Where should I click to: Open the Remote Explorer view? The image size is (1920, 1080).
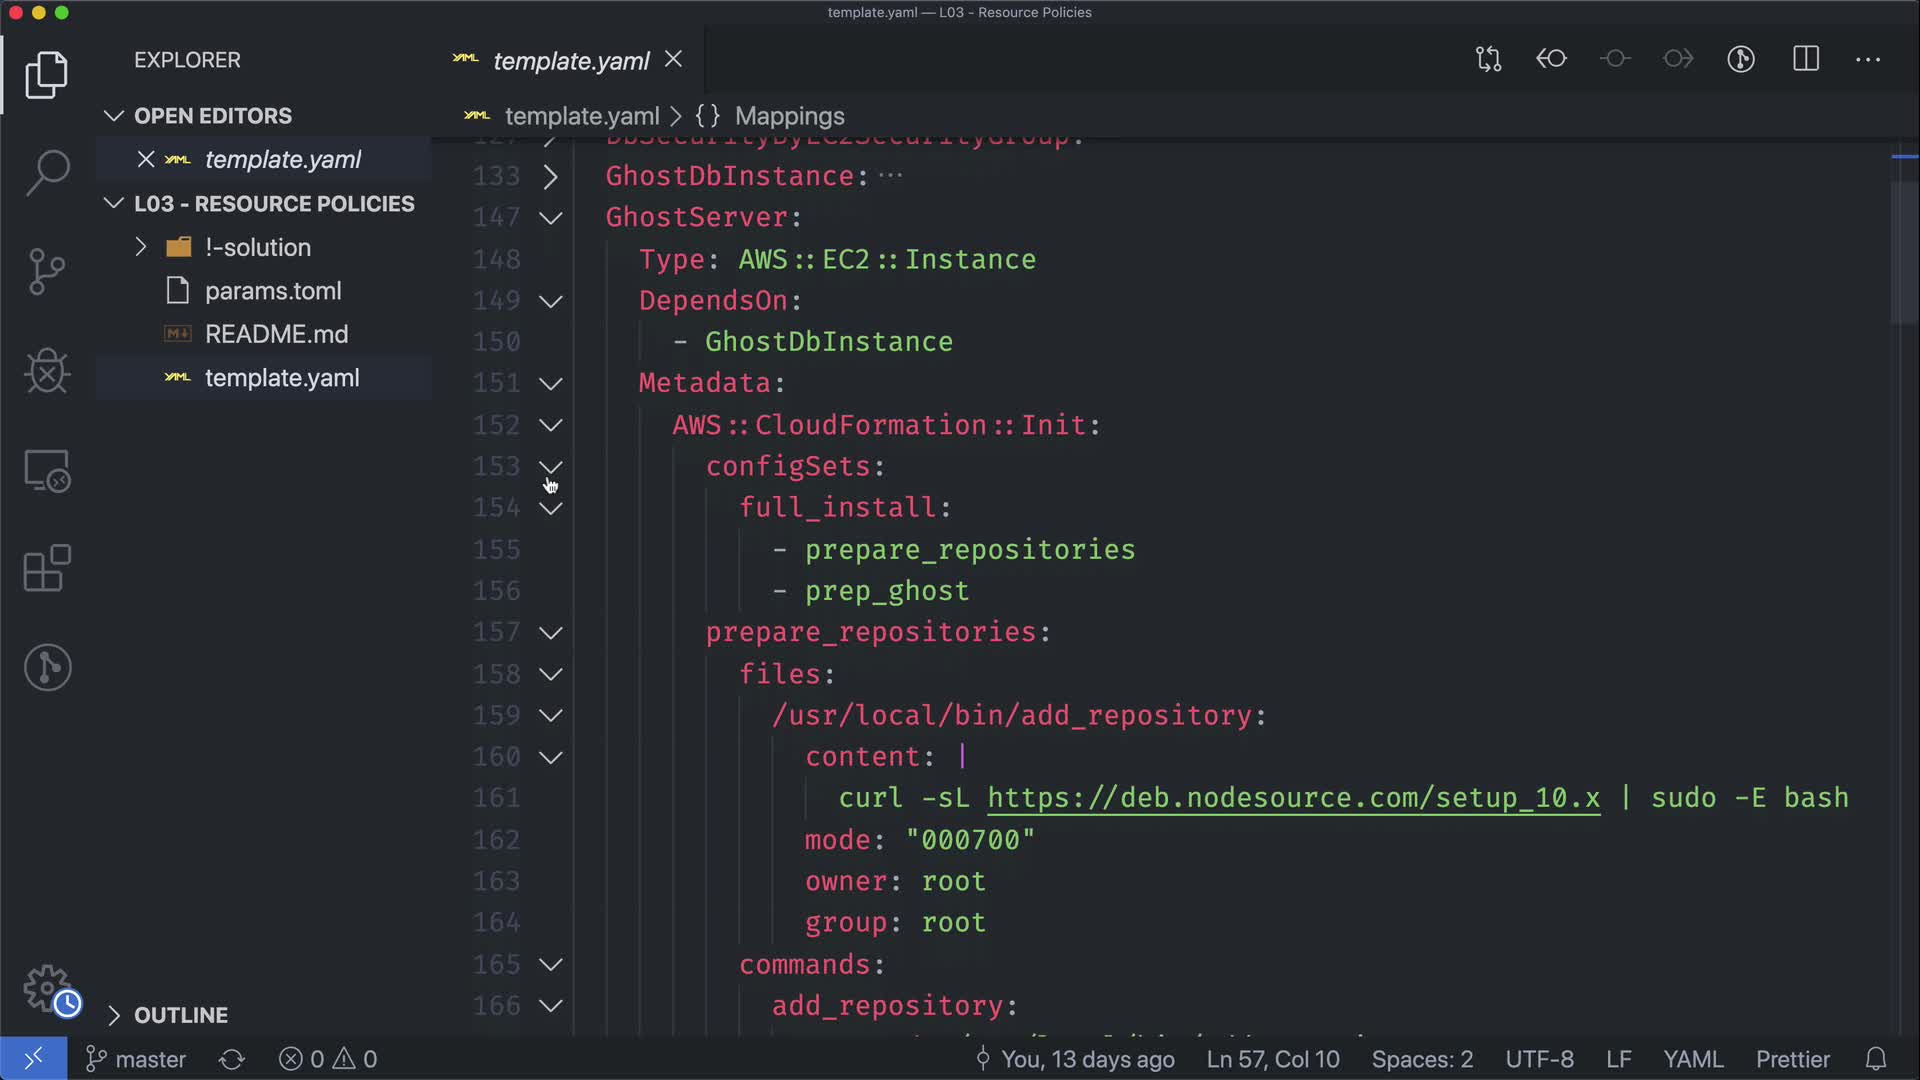tap(47, 470)
